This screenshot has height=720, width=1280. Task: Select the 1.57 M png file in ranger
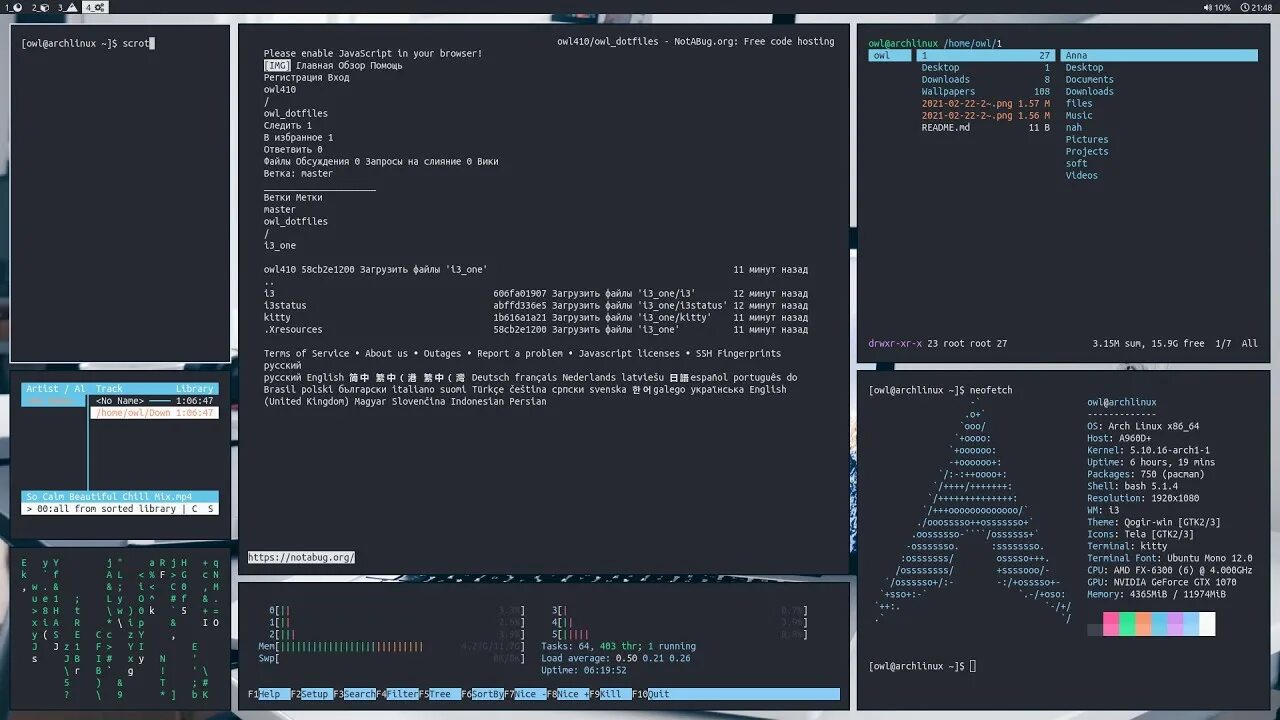coord(985,103)
